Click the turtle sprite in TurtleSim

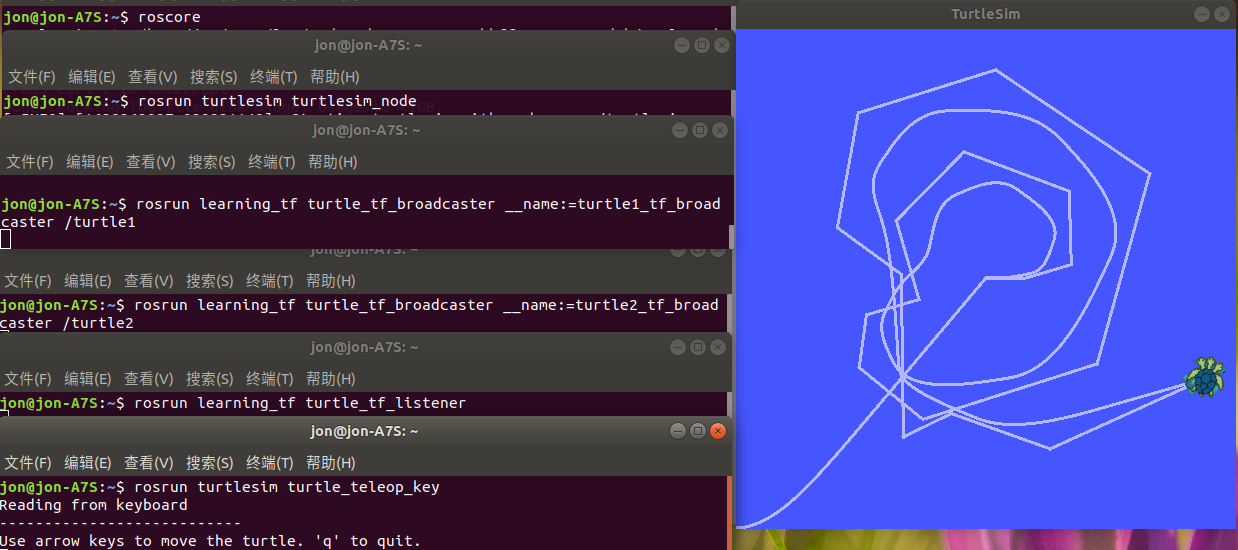(1205, 377)
